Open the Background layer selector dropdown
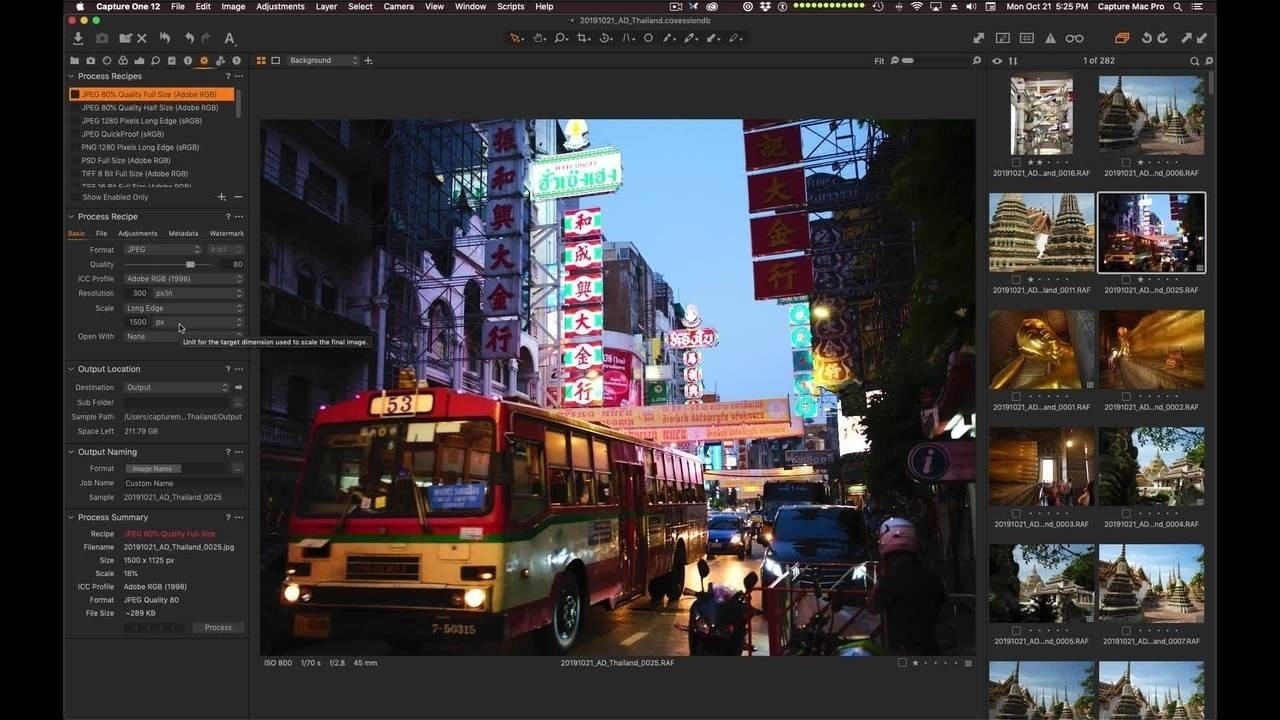1280x720 pixels. [x=322, y=60]
